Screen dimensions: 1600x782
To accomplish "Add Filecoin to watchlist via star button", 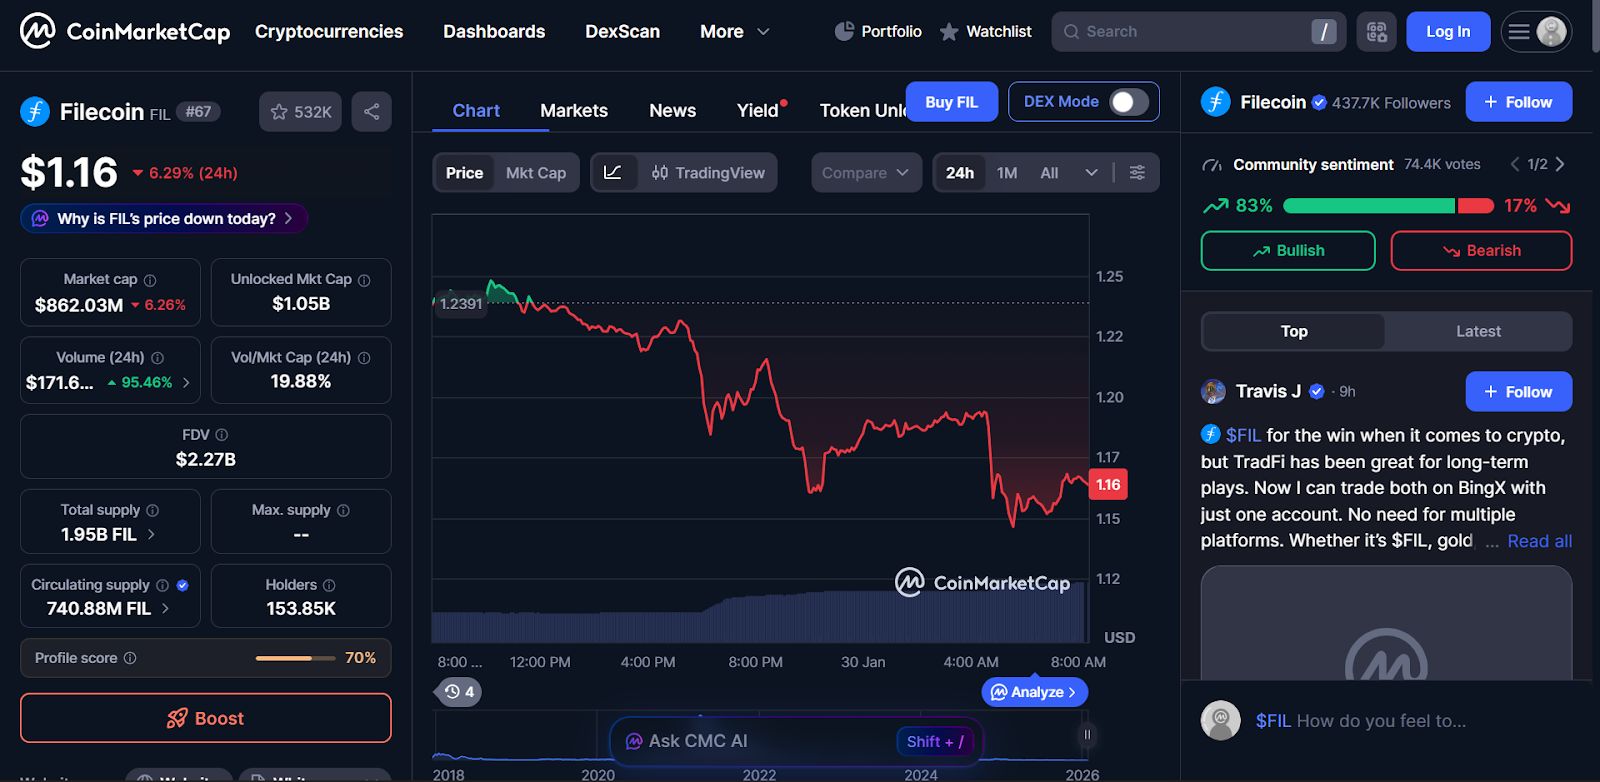I will click(x=300, y=112).
